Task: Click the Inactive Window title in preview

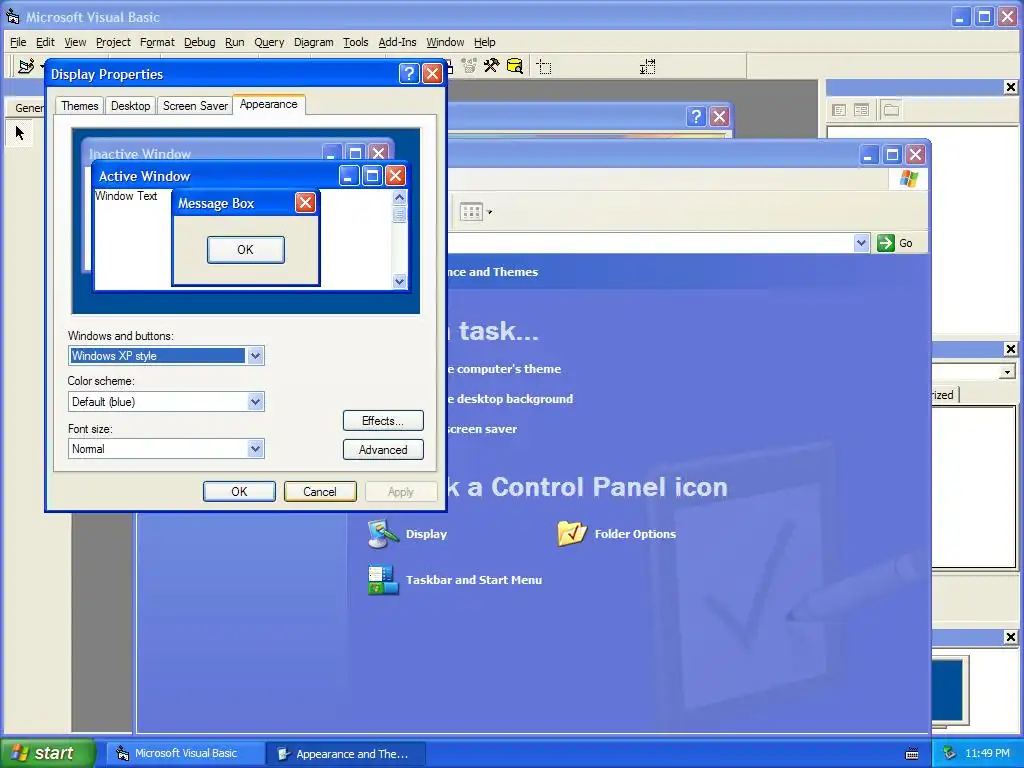Action: tap(140, 154)
